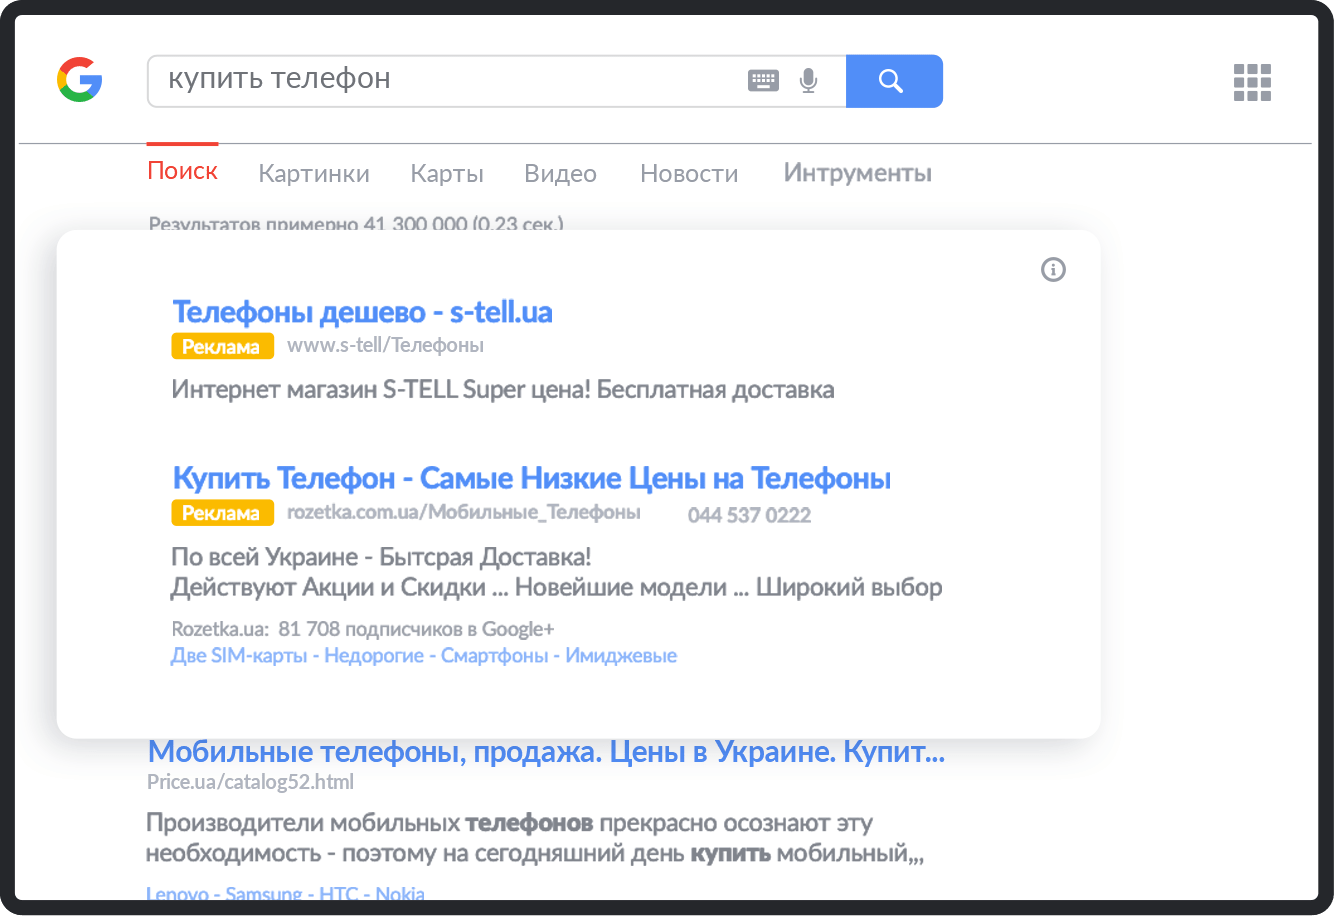The height and width of the screenshot is (916, 1334).
Task: Open the Телефоны дешево s-tell.ua ad link
Action: pos(362,312)
